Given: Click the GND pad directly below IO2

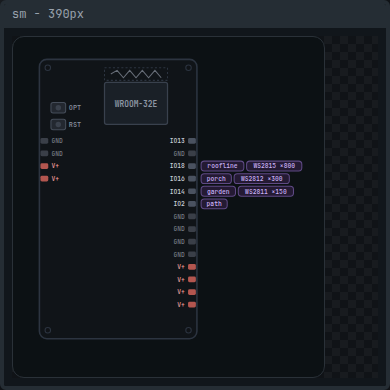Looking at the screenshot, I should (192, 216).
